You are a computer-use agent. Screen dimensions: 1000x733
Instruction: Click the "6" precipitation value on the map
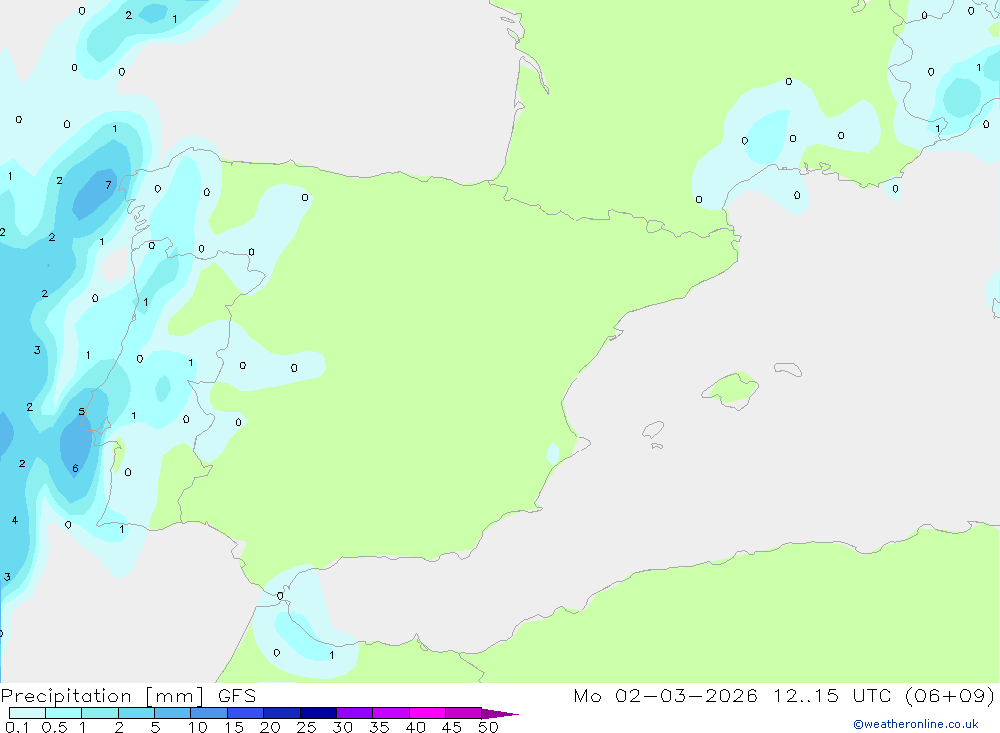pos(75,468)
